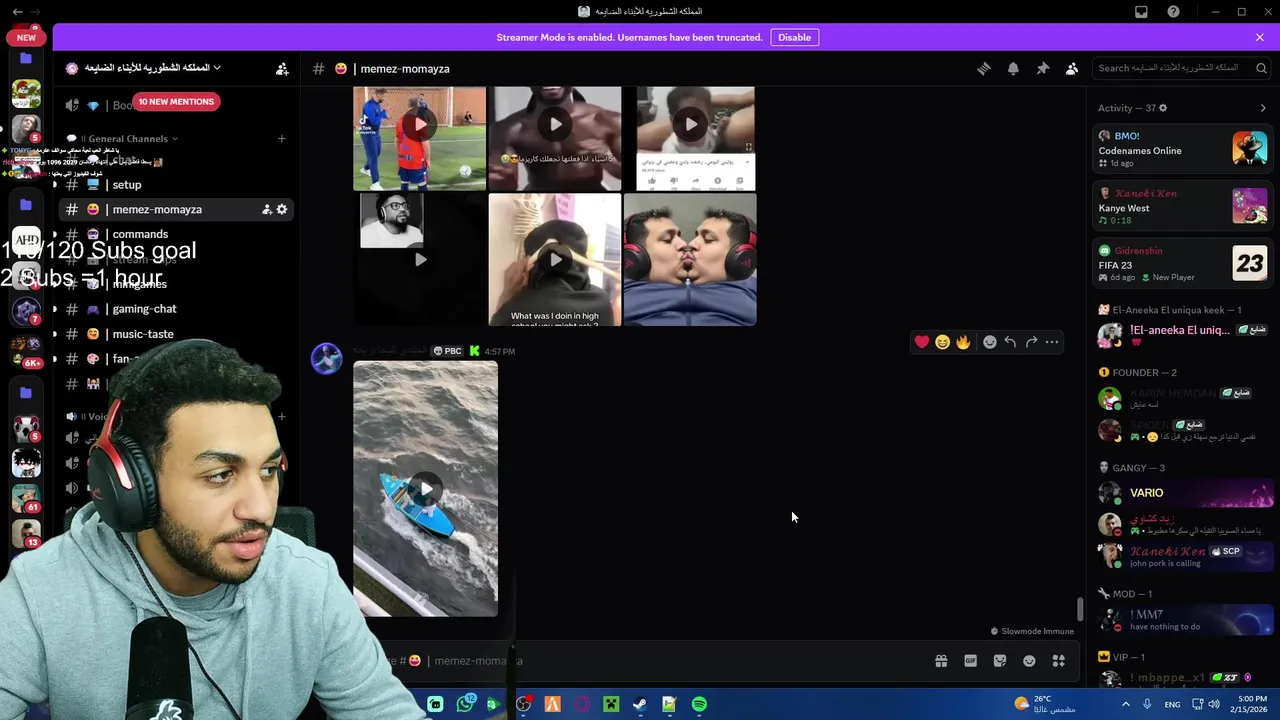The image size is (1280, 720).
Task: Play the blue boat video
Action: 425,489
